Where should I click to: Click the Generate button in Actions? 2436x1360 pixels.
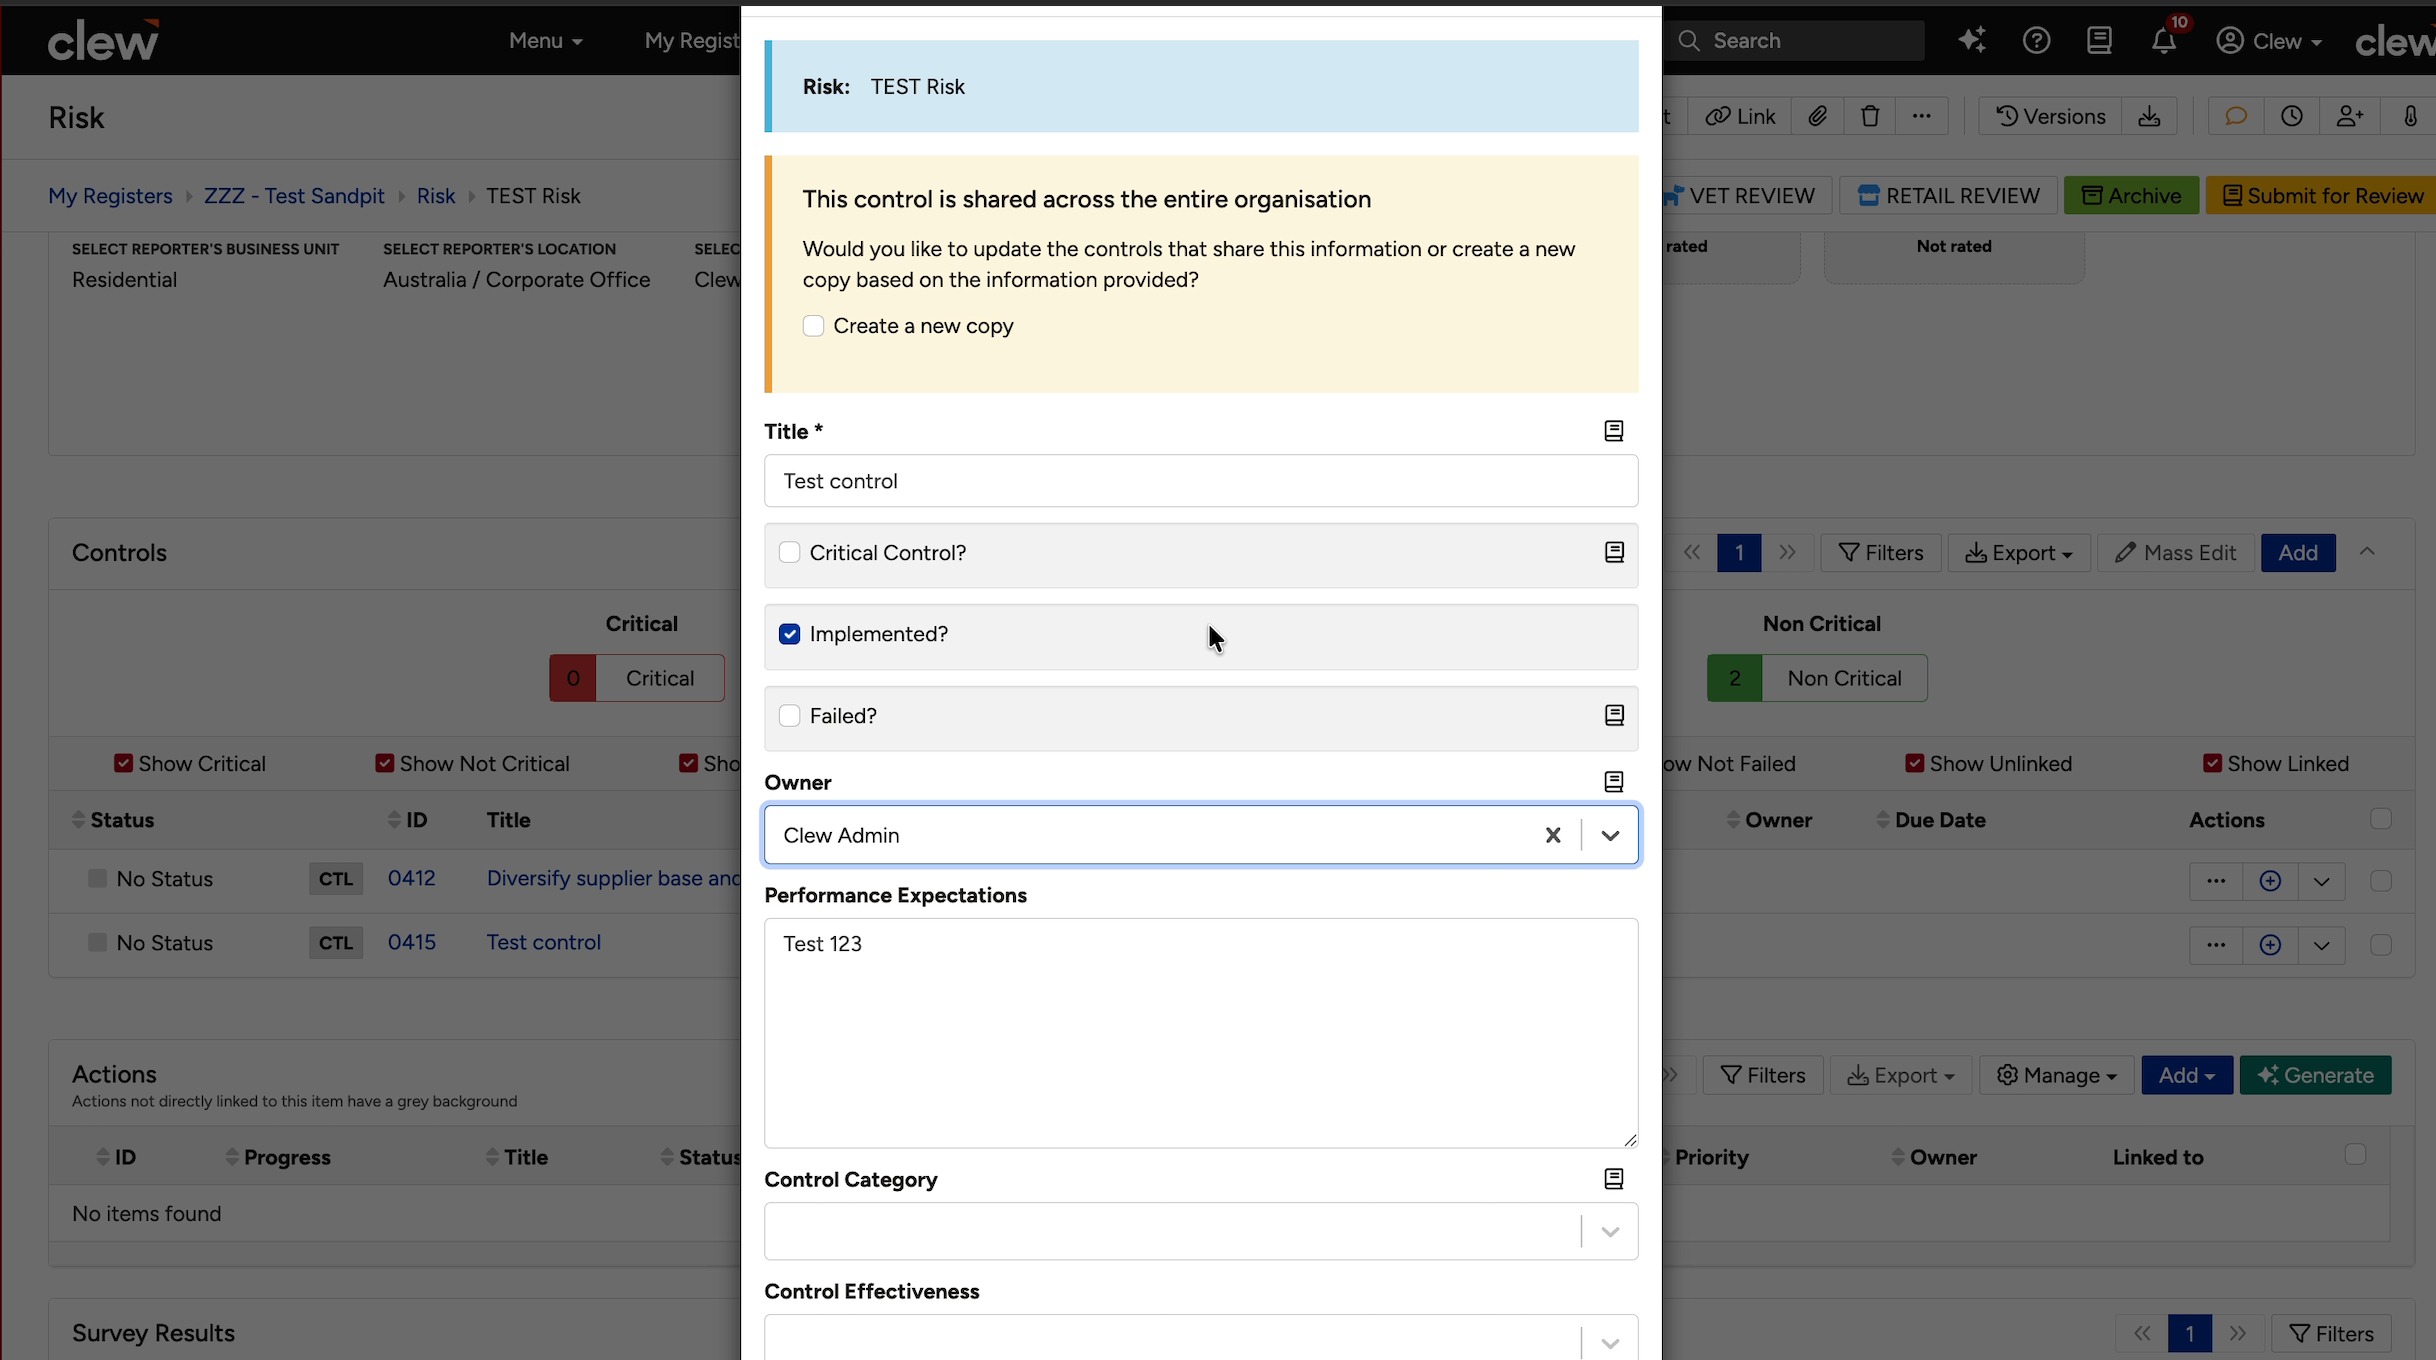pyautogui.click(x=2315, y=1075)
